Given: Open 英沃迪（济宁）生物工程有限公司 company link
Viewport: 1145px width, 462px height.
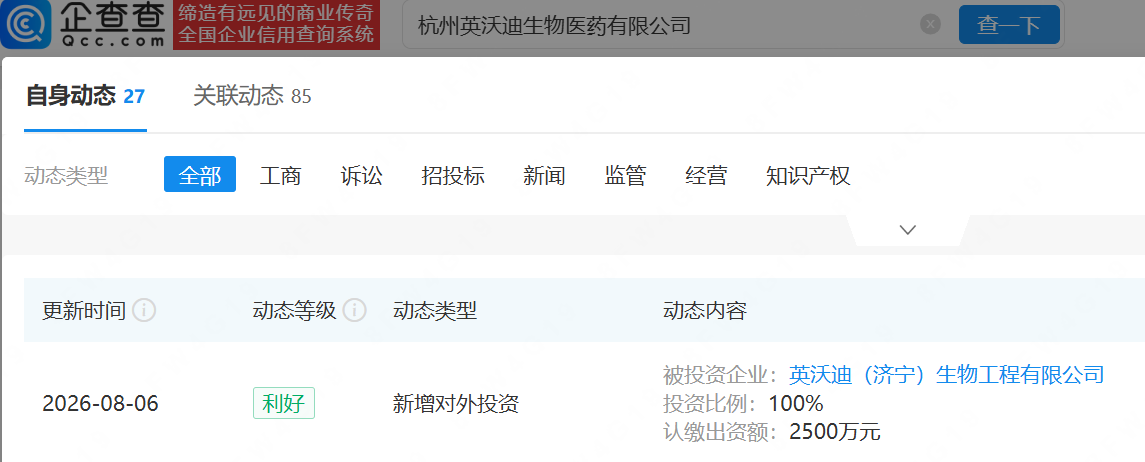Looking at the screenshot, I should tap(946, 375).
